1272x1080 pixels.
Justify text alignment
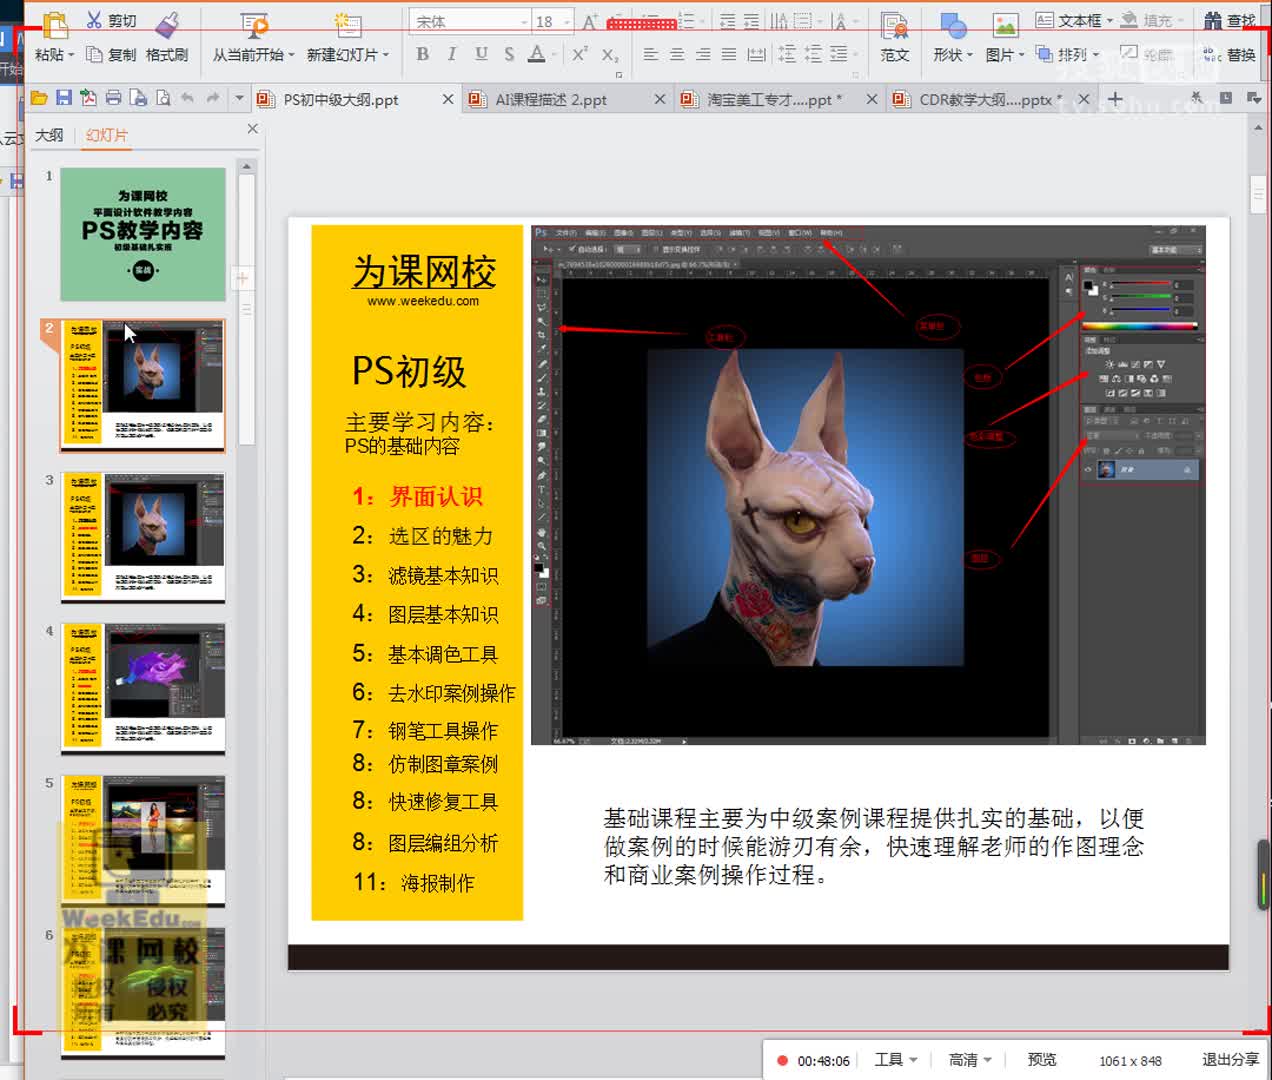[729, 54]
